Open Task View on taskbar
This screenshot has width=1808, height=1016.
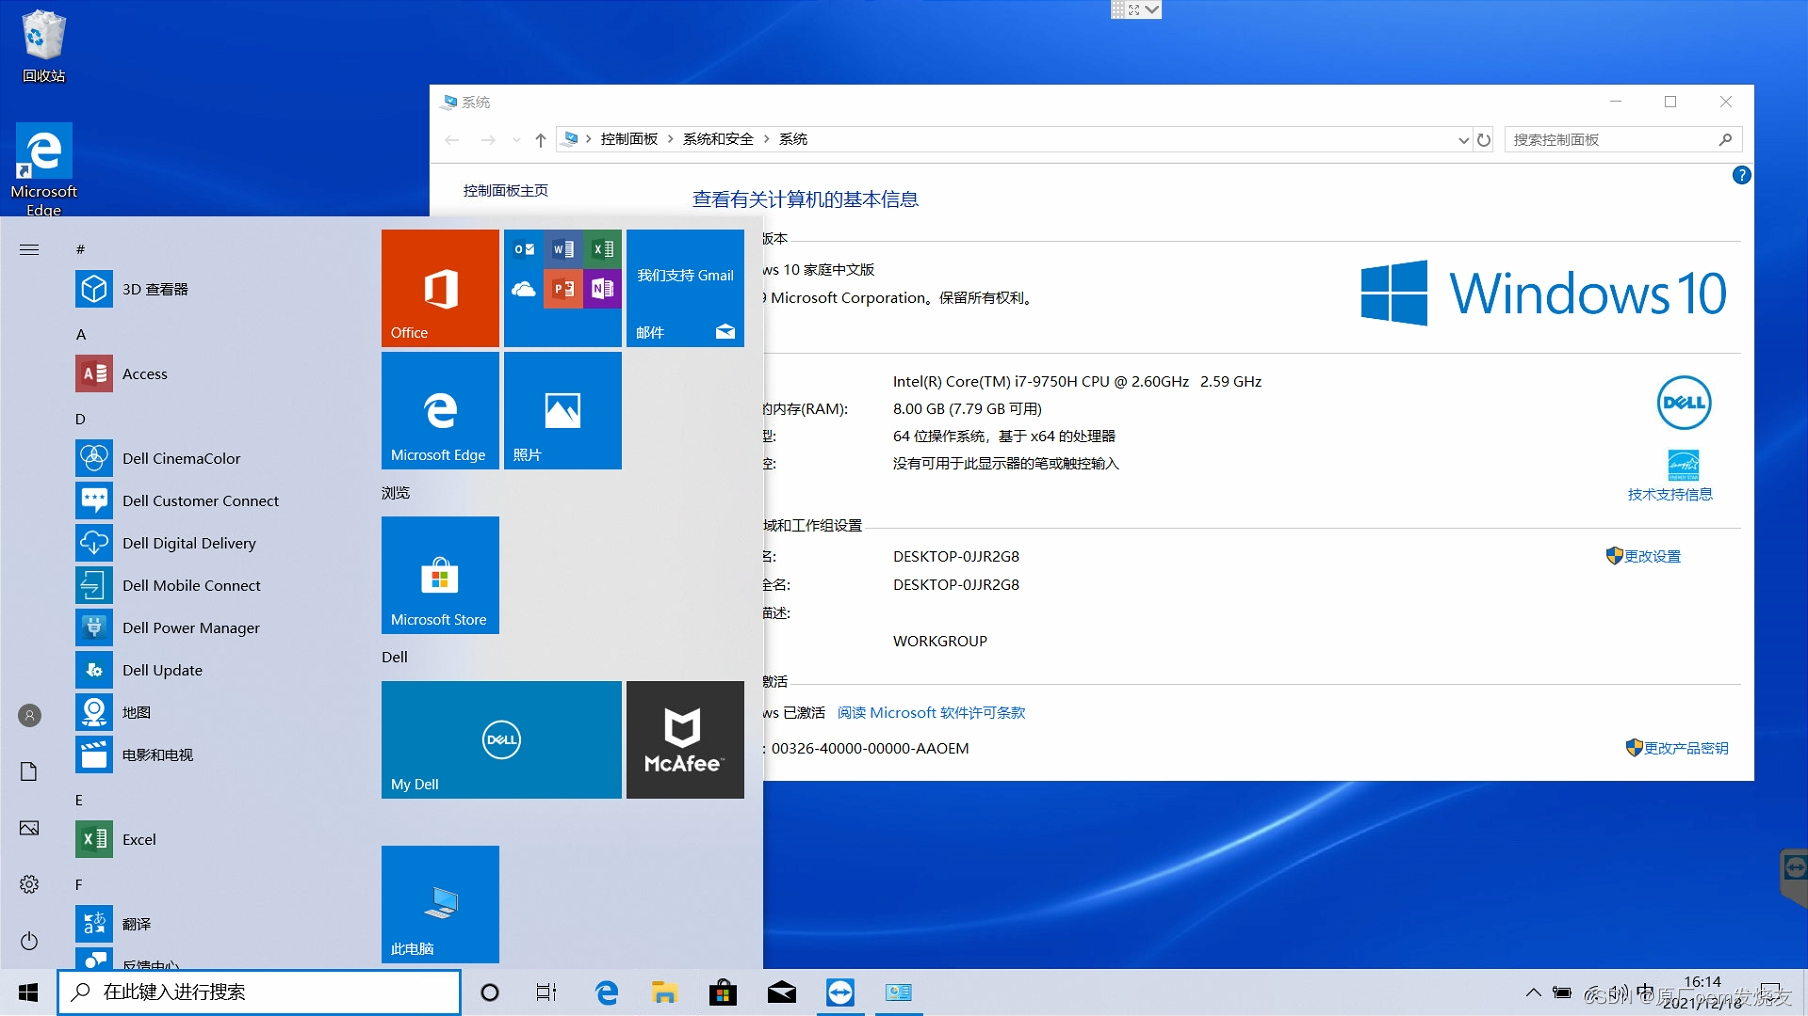pyautogui.click(x=546, y=992)
